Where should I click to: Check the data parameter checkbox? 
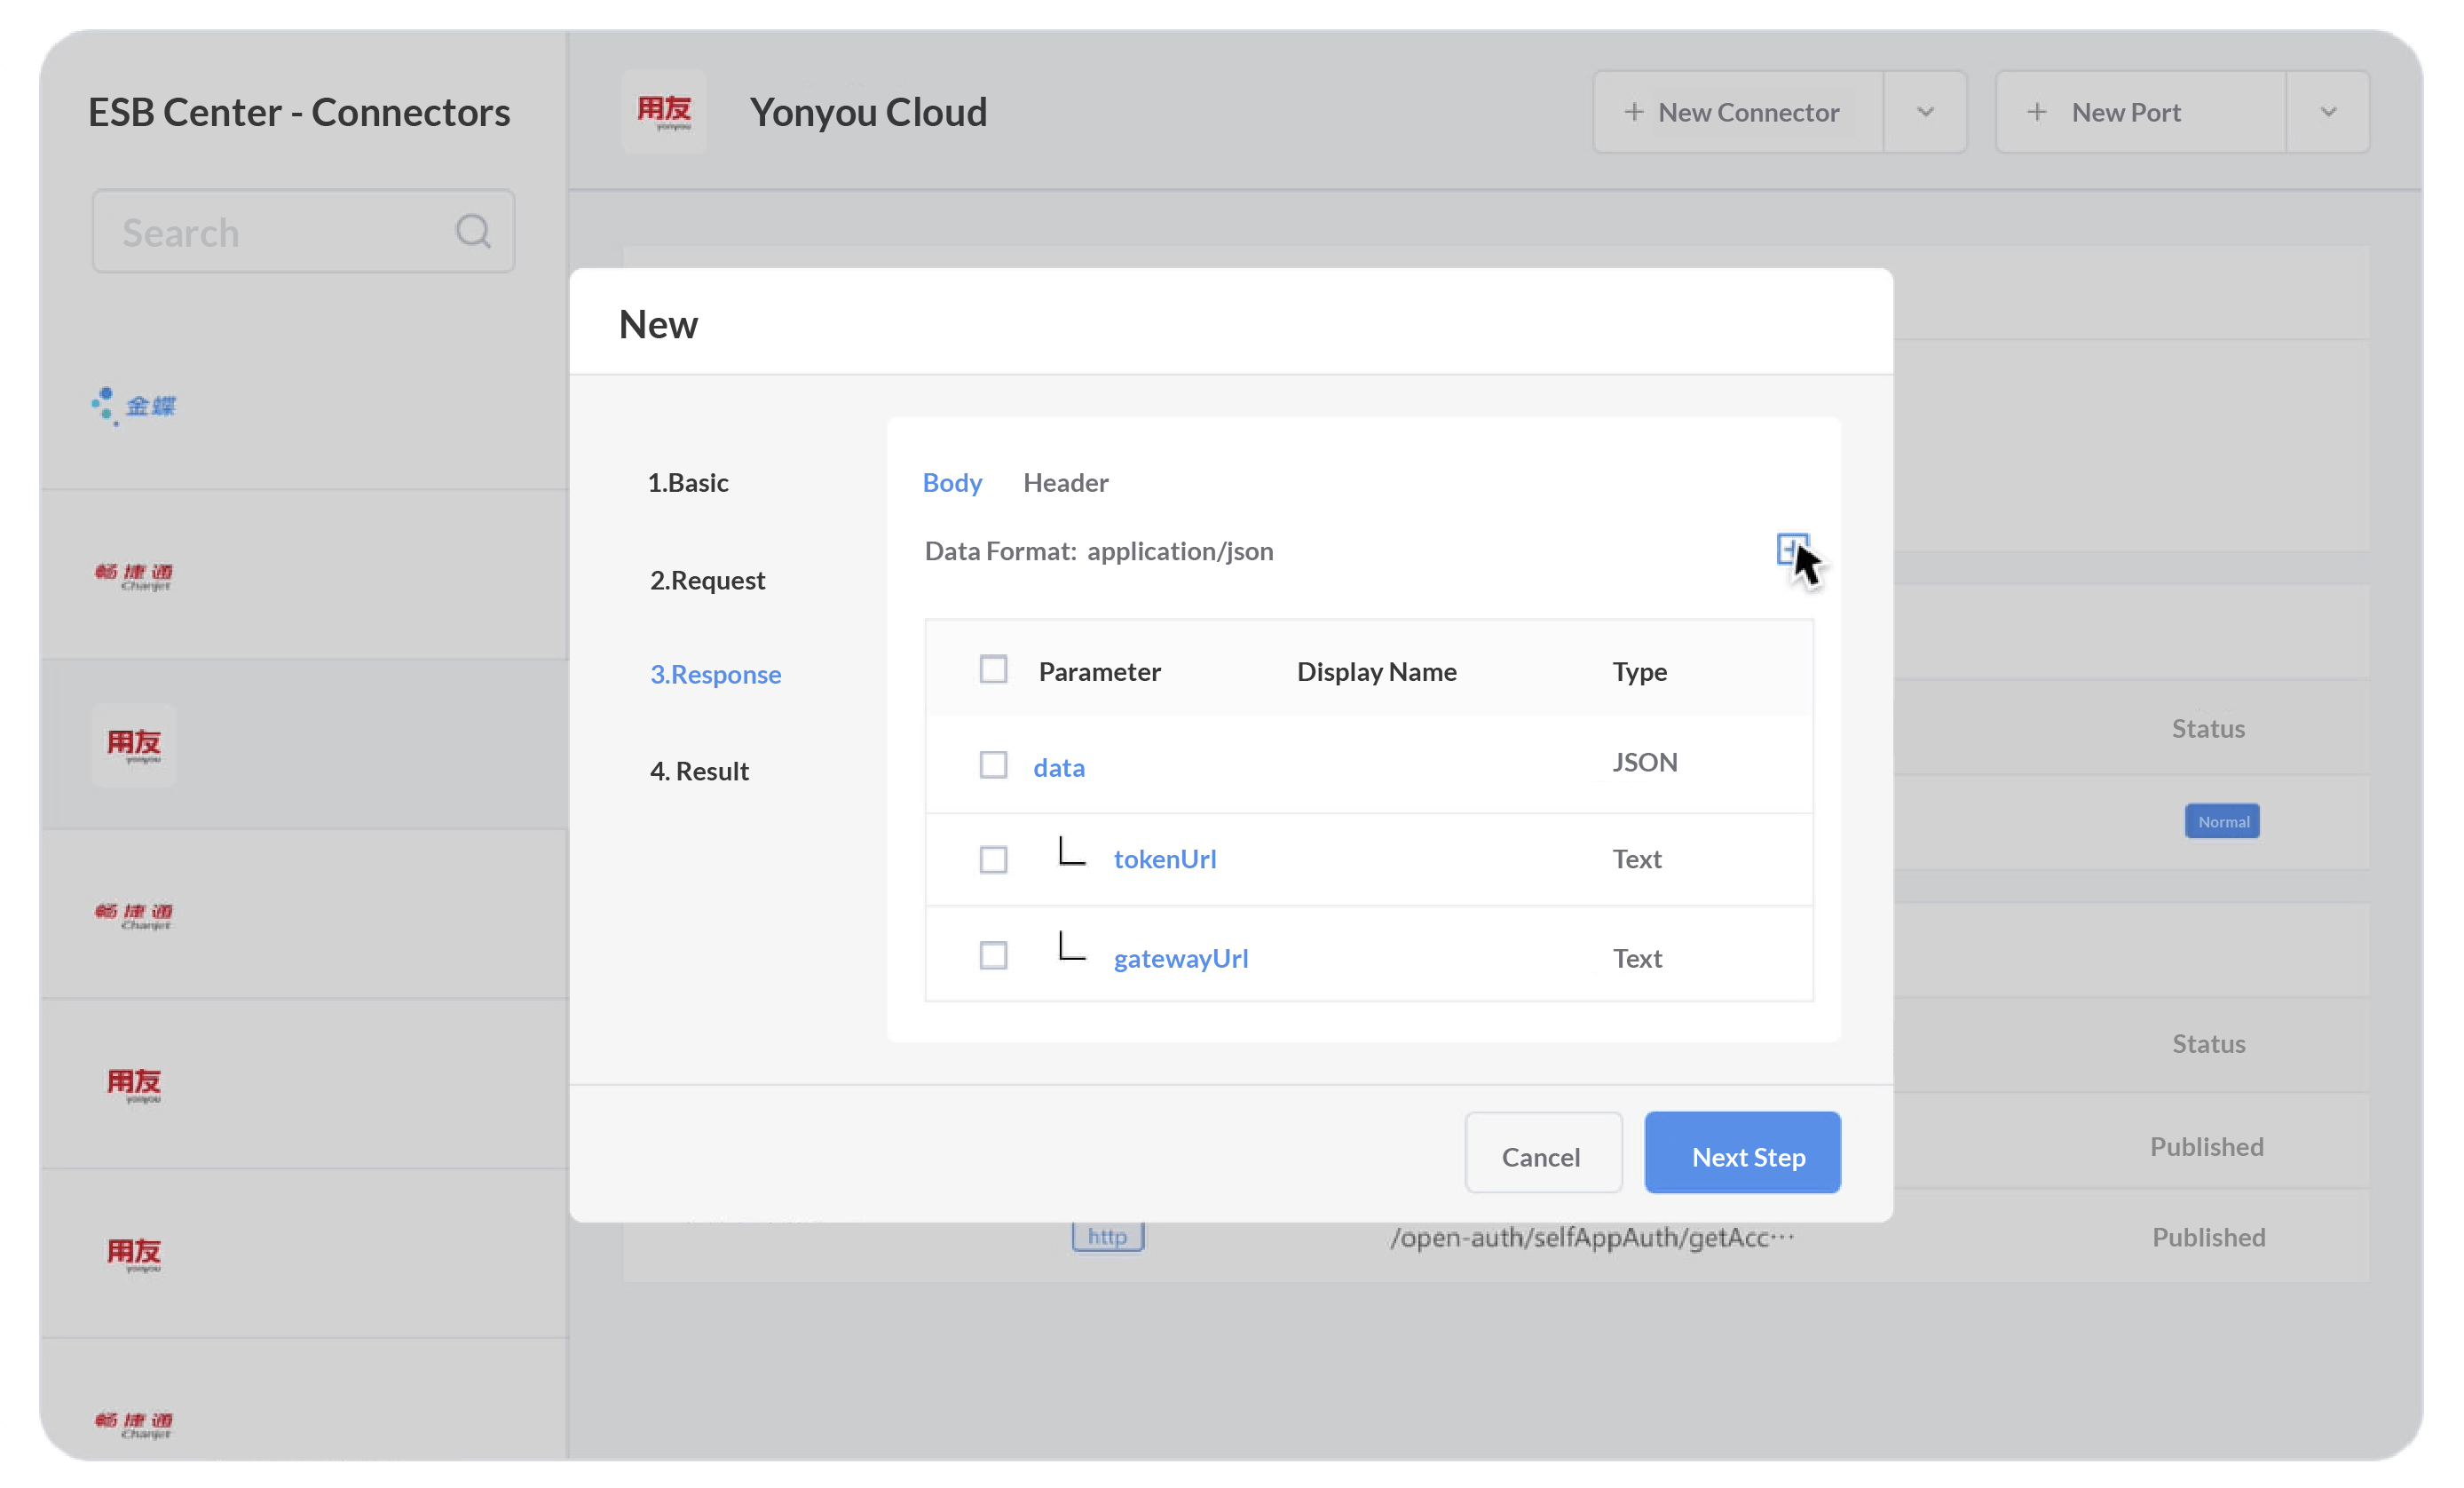pos(993,765)
